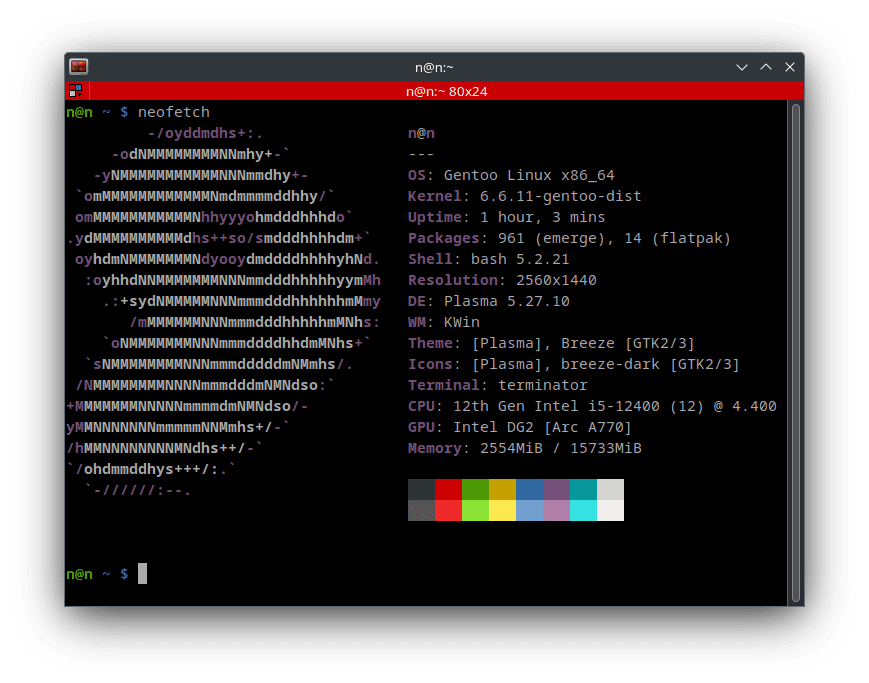The image size is (869, 683).
Task: Click the 'GPU: Intel DG2 [Arc A770]' line
Action: [x=520, y=427]
